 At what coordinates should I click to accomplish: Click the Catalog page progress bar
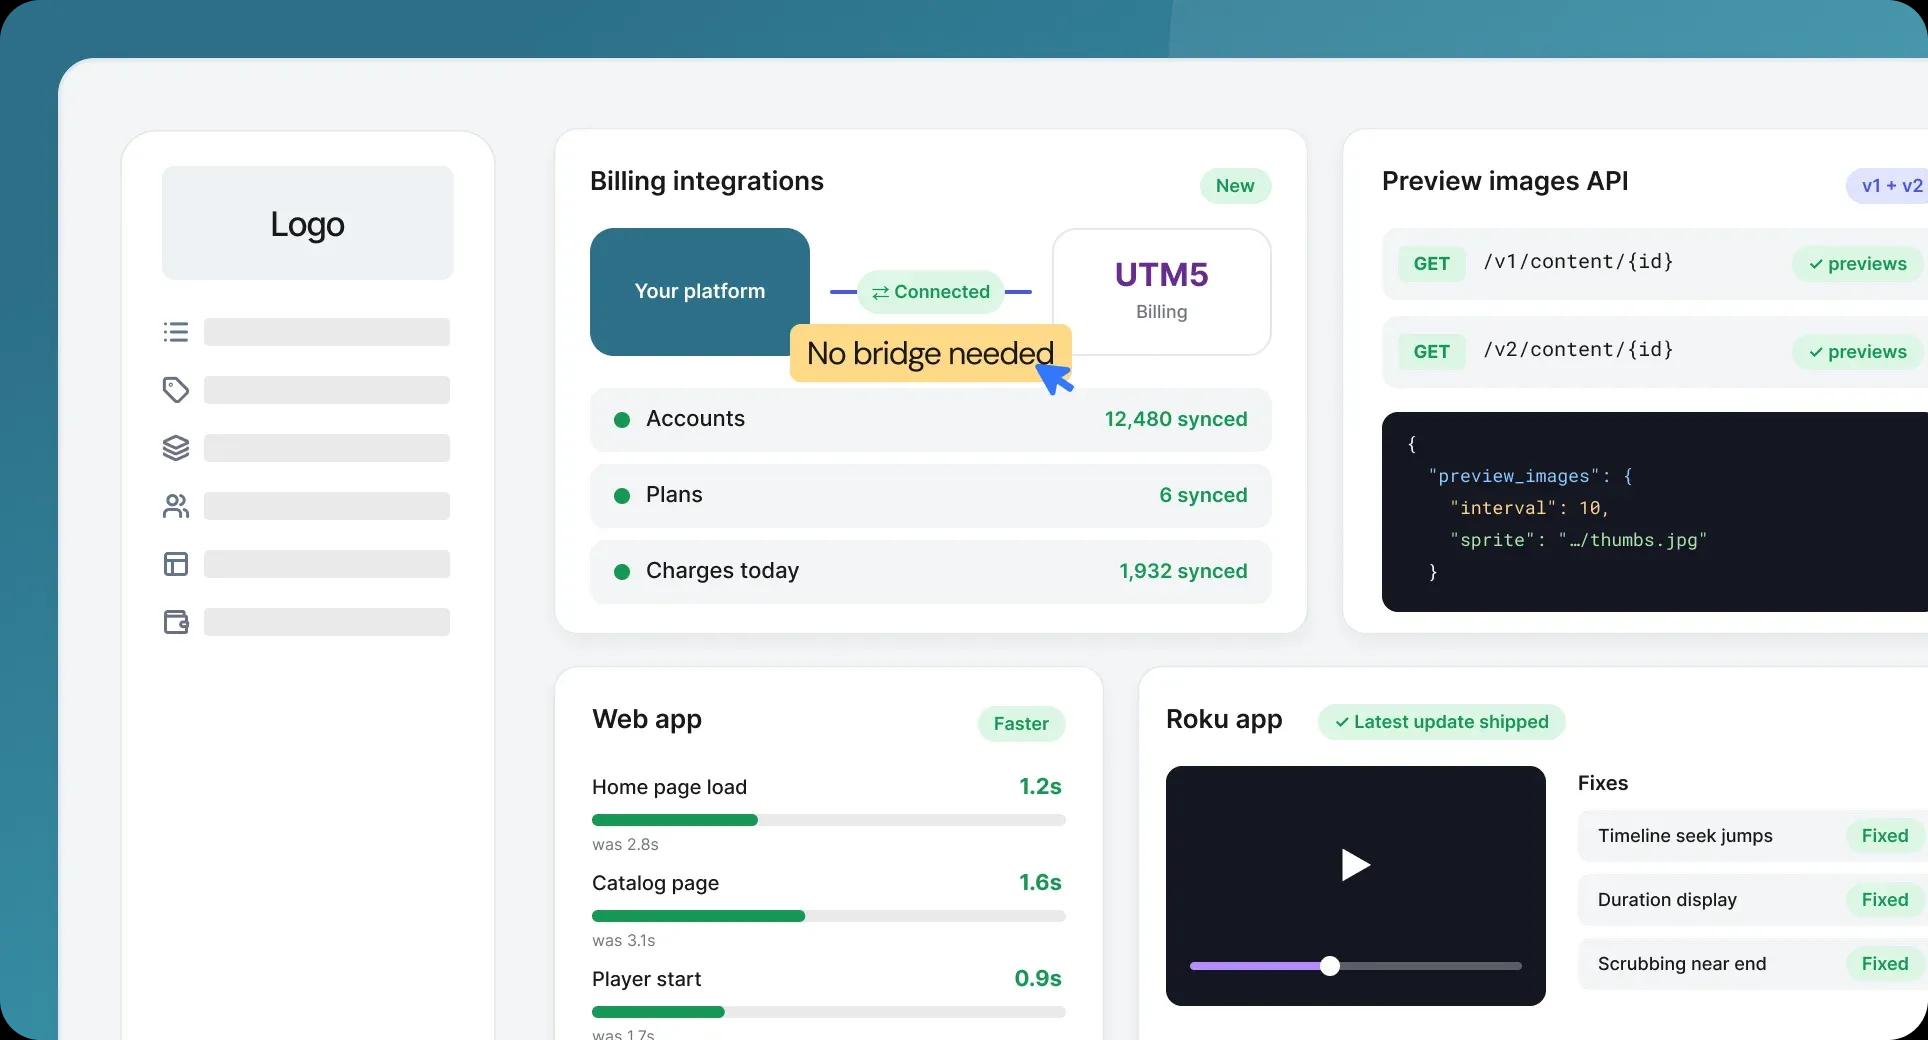point(829,916)
